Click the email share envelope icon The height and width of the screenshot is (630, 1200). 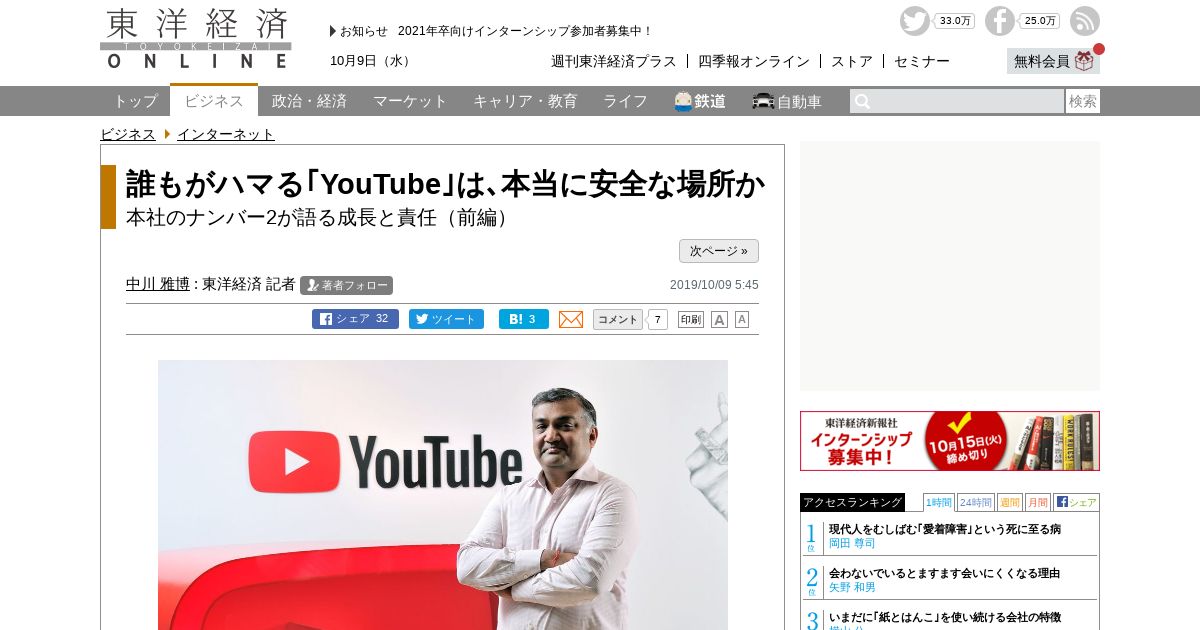pos(571,319)
